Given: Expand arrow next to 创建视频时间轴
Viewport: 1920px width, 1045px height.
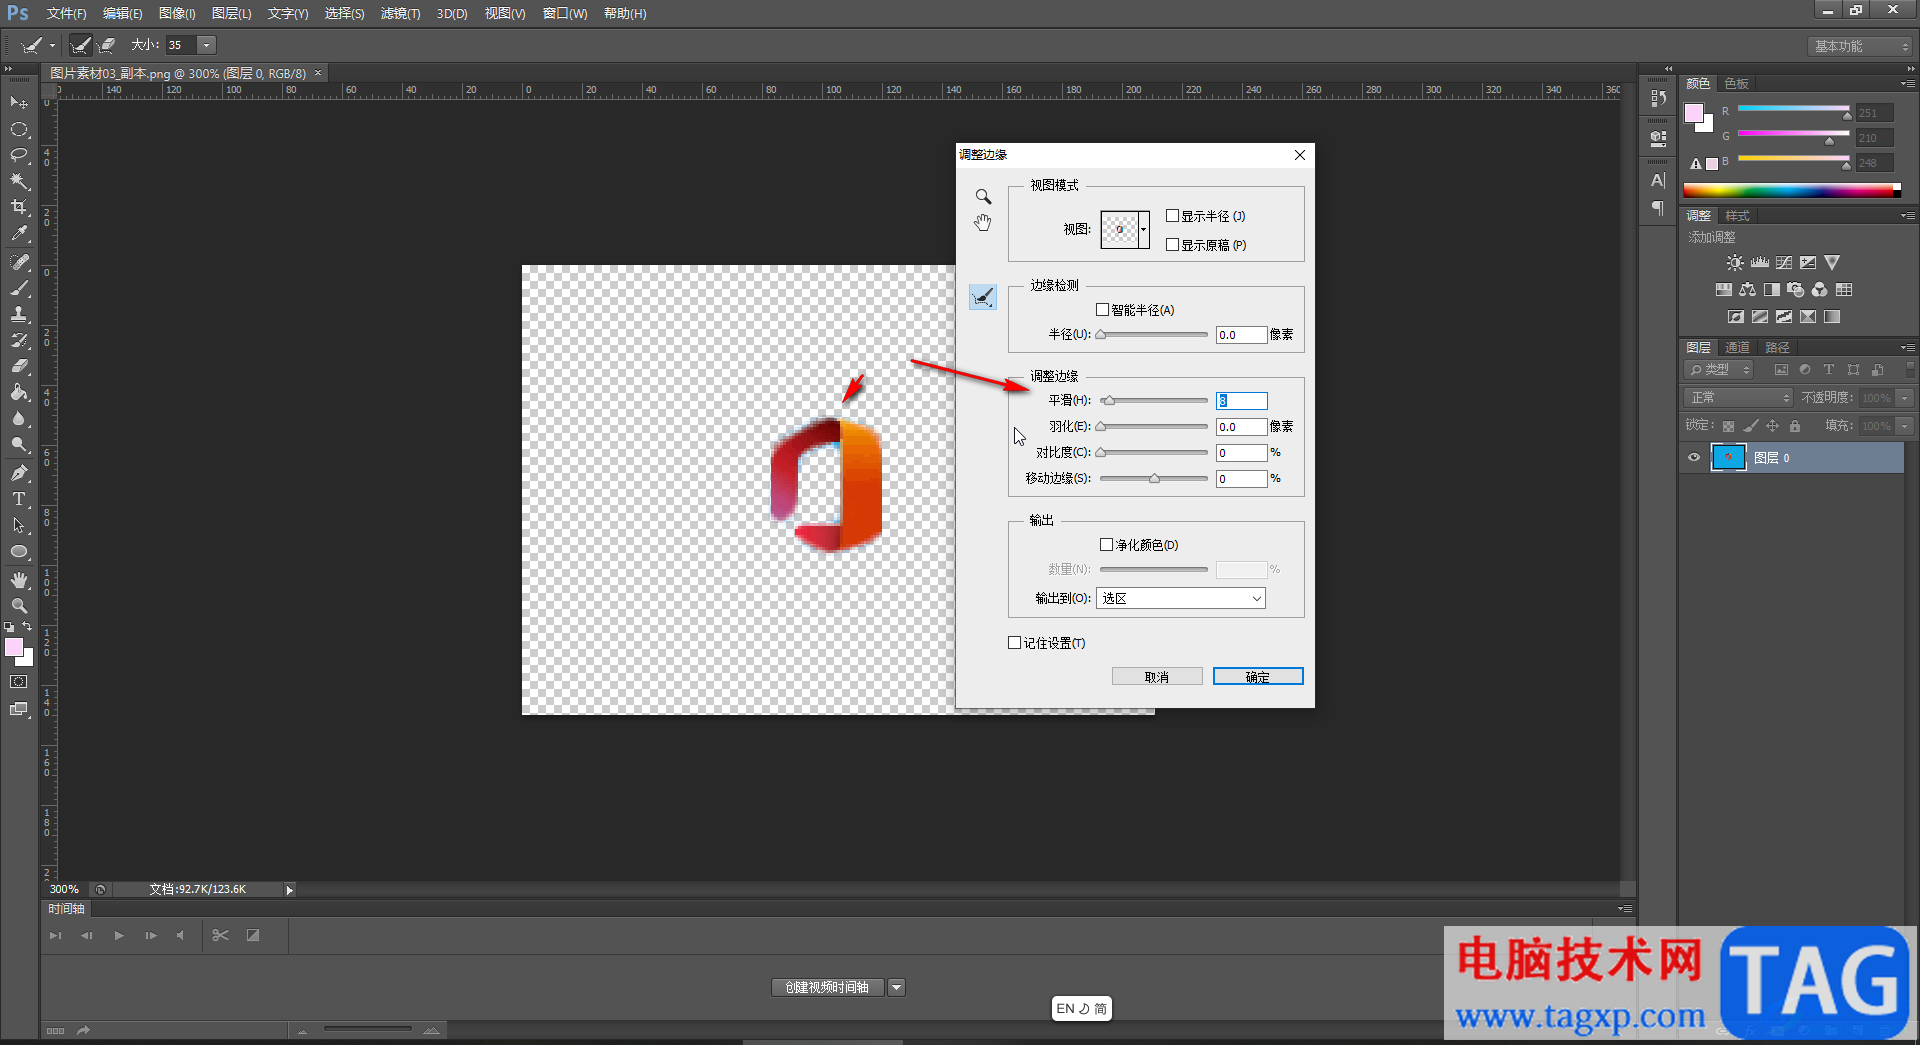Looking at the screenshot, I should tap(896, 988).
